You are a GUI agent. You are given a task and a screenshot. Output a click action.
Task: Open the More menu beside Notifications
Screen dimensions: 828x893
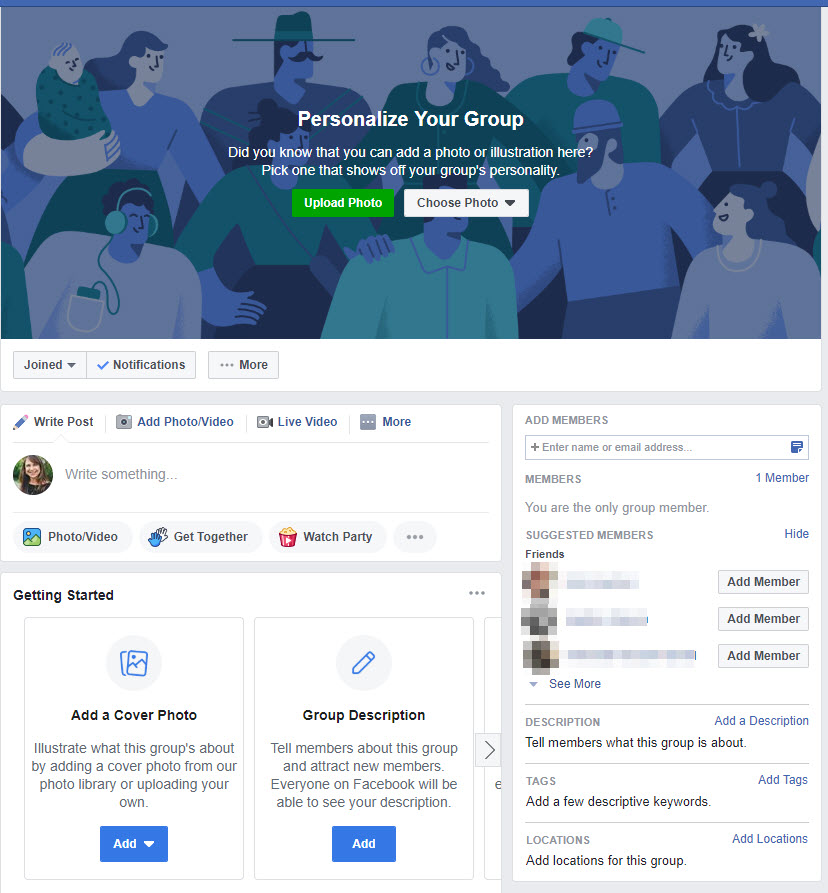(x=243, y=365)
